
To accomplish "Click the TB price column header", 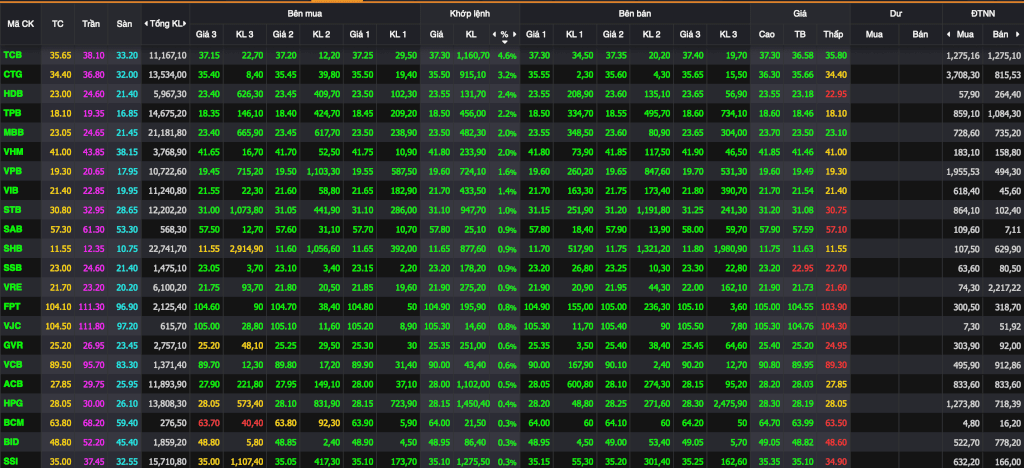I will [799, 34].
